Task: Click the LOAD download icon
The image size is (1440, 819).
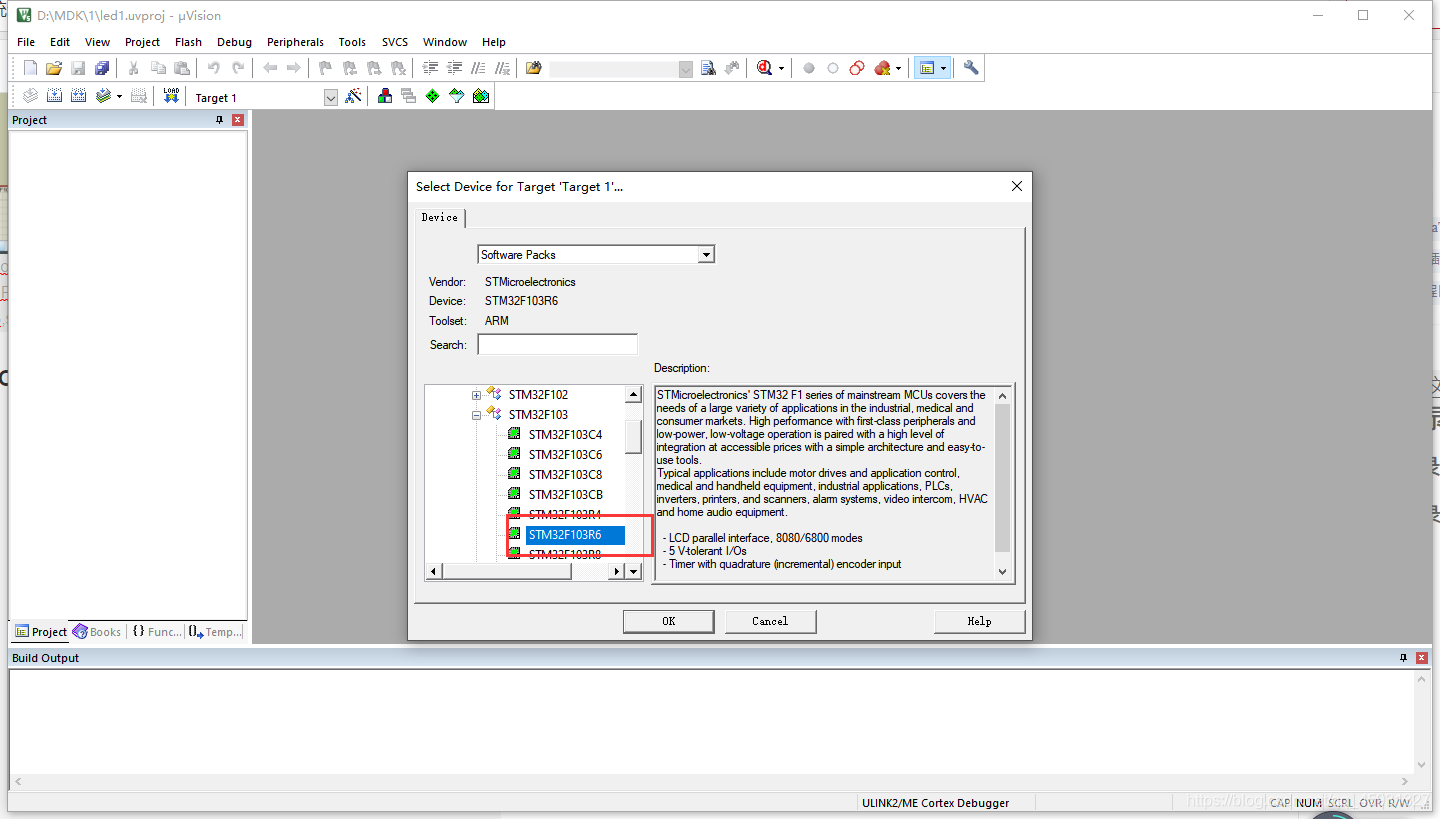Action: pos(171,96)
